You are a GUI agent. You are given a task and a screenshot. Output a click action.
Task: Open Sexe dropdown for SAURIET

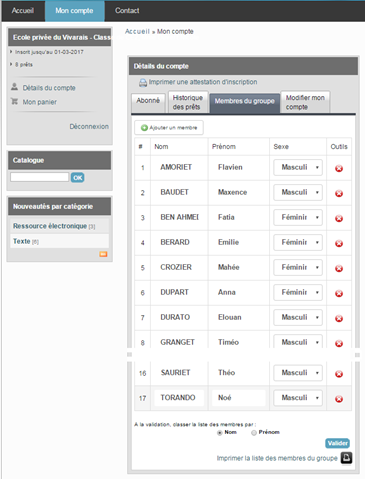click(298, 372)
